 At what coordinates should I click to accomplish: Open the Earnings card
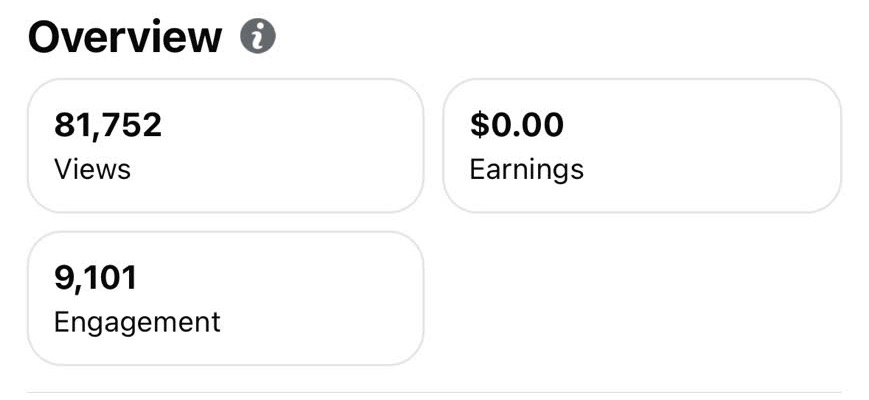click(x=642, y=146)
